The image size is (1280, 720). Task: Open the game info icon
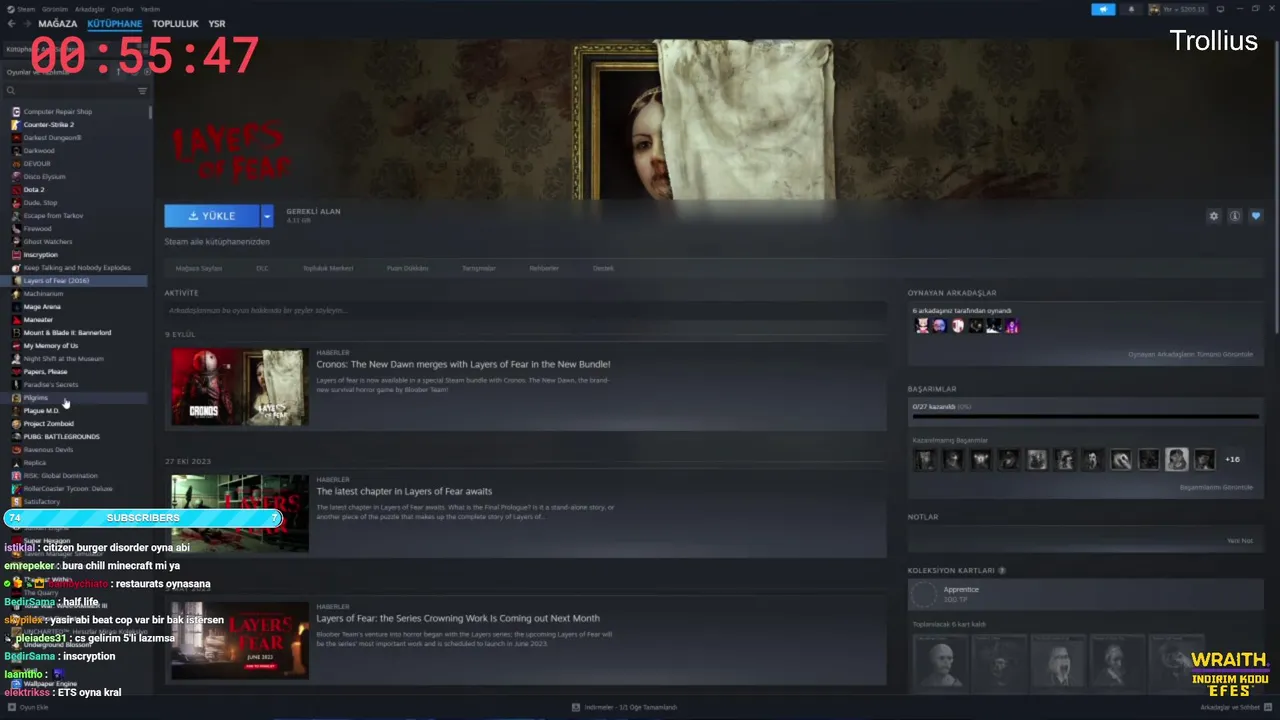[1235, 216]
